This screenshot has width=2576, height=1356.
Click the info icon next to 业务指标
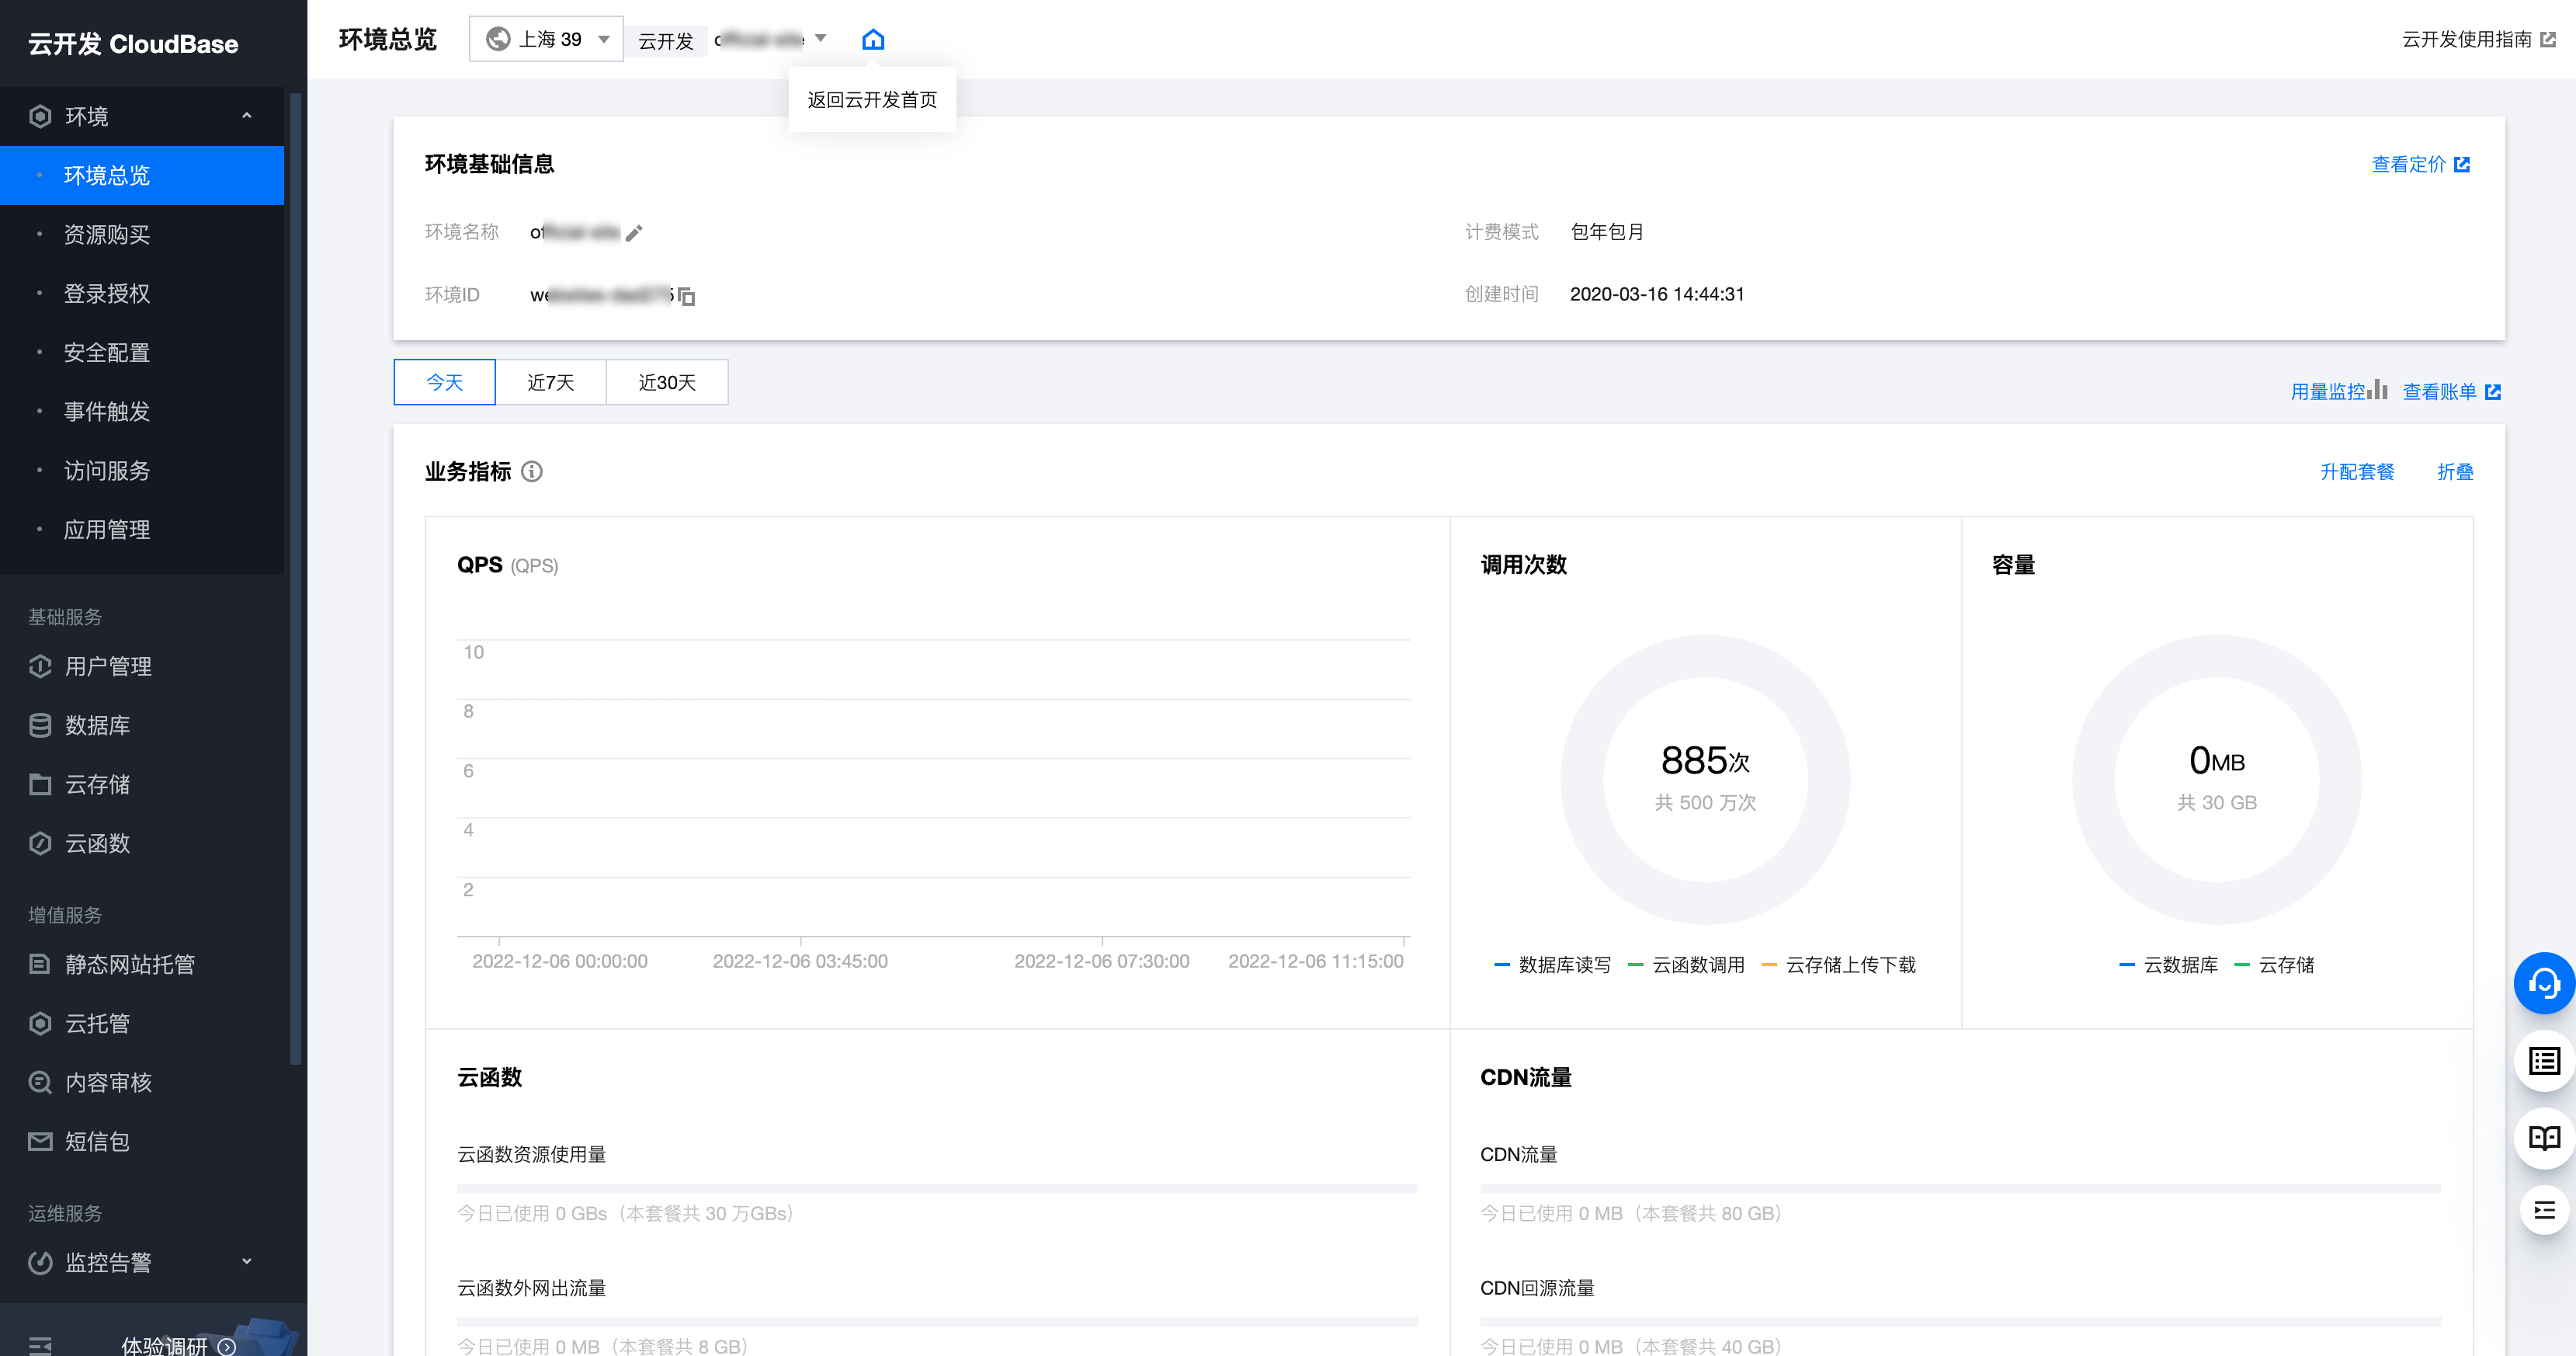[532, 472]
